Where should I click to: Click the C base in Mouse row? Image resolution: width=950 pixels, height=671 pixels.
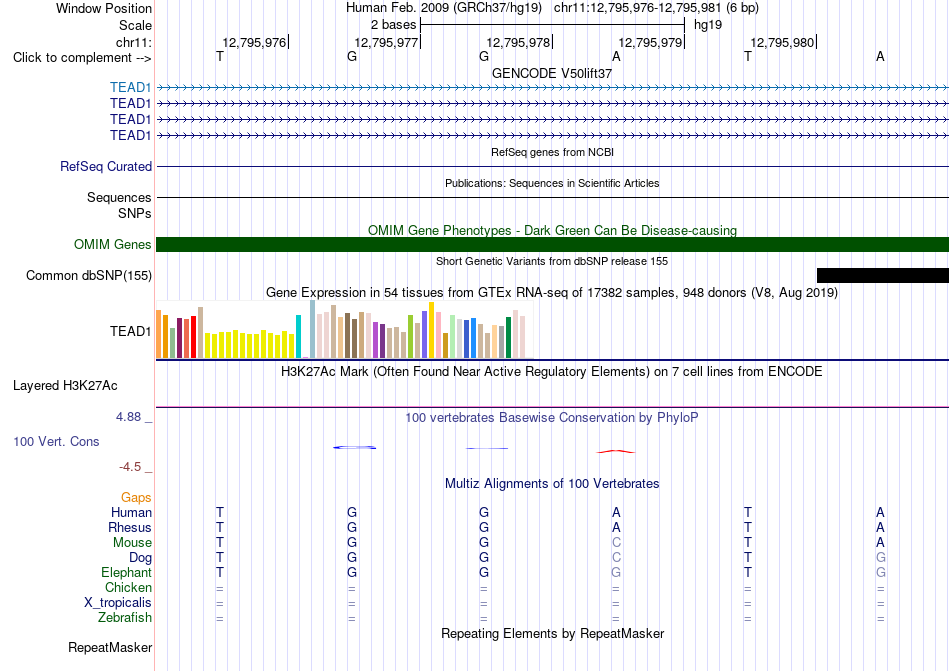pyautogui.click(x=616, y=543)
